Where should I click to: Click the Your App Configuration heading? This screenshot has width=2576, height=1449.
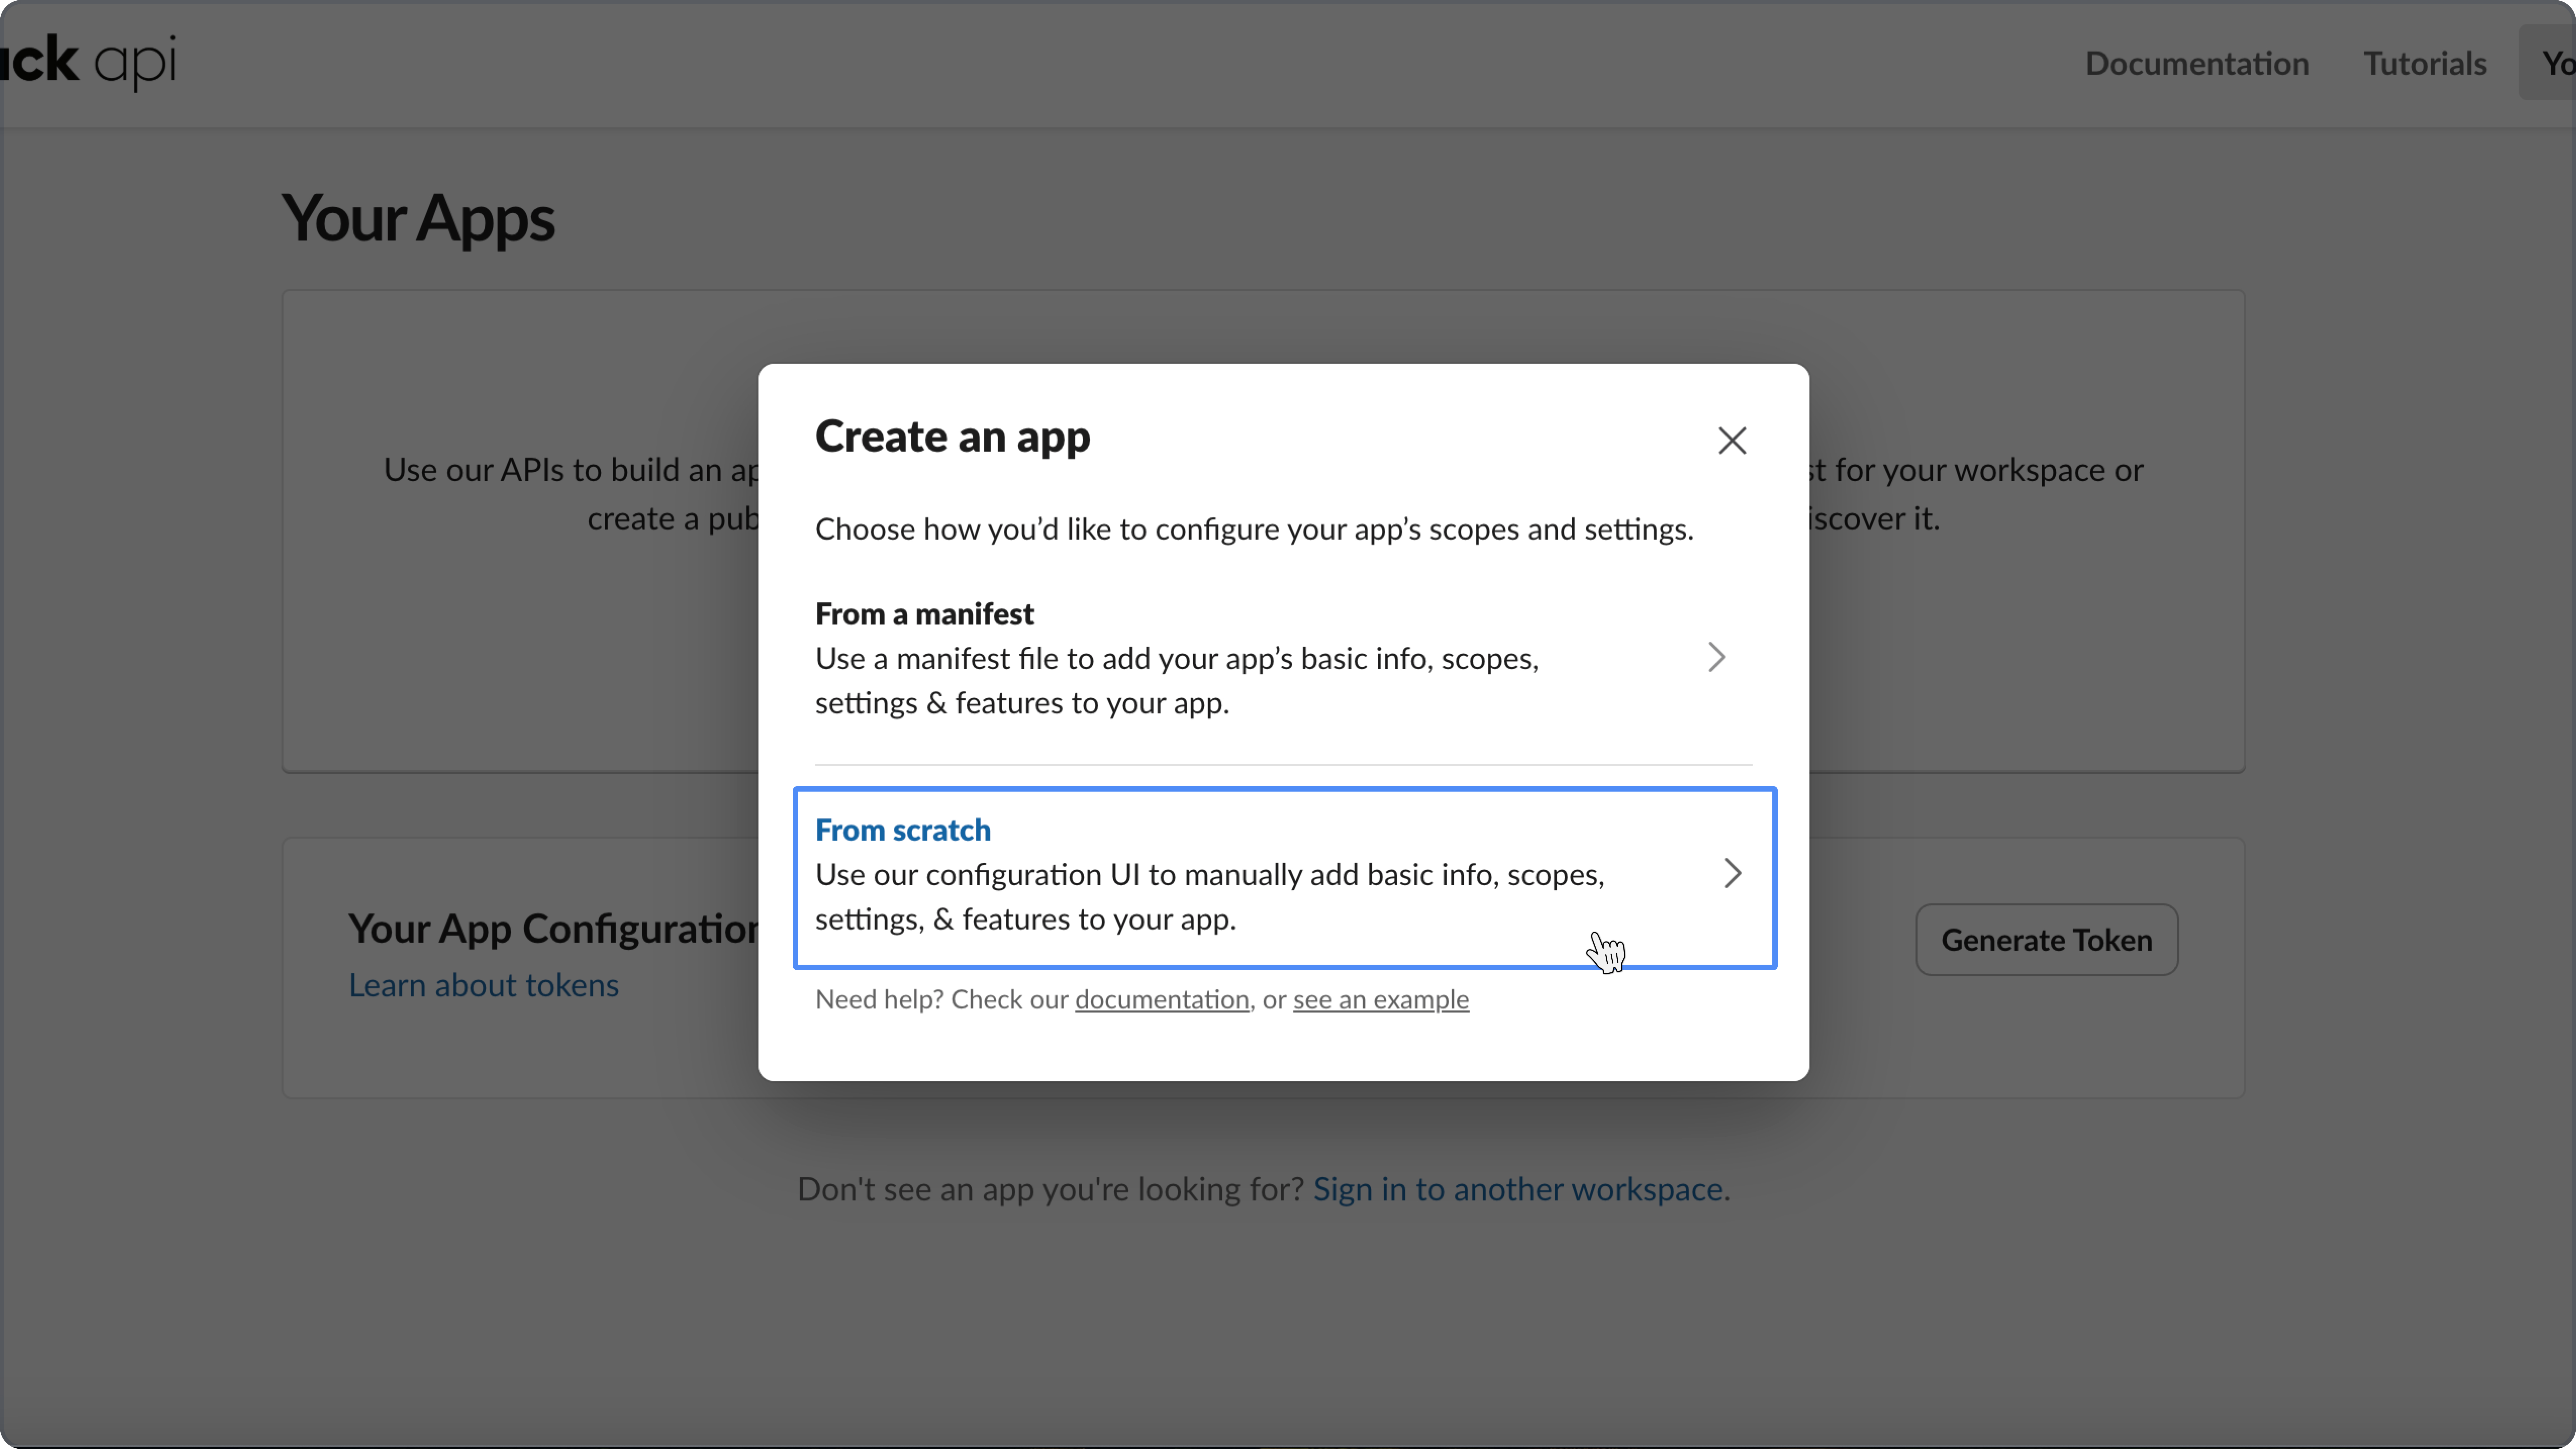click(x=553, y=928)
